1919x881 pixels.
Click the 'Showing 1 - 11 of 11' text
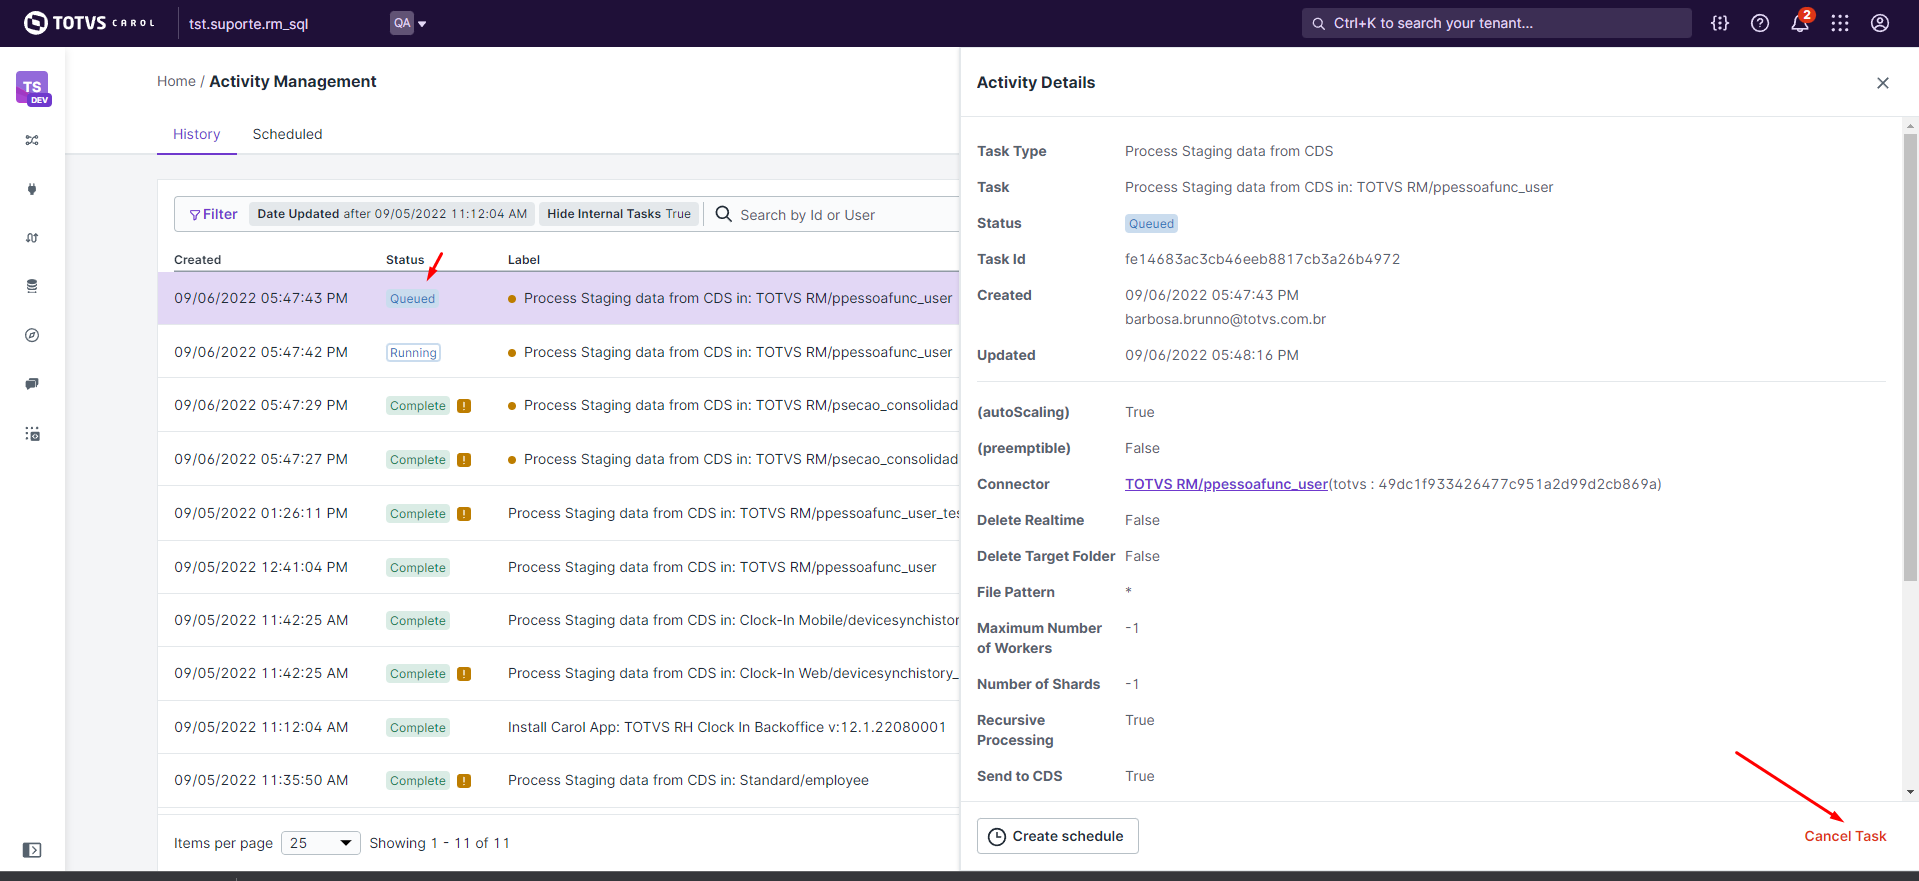click(x=440, y=843)
